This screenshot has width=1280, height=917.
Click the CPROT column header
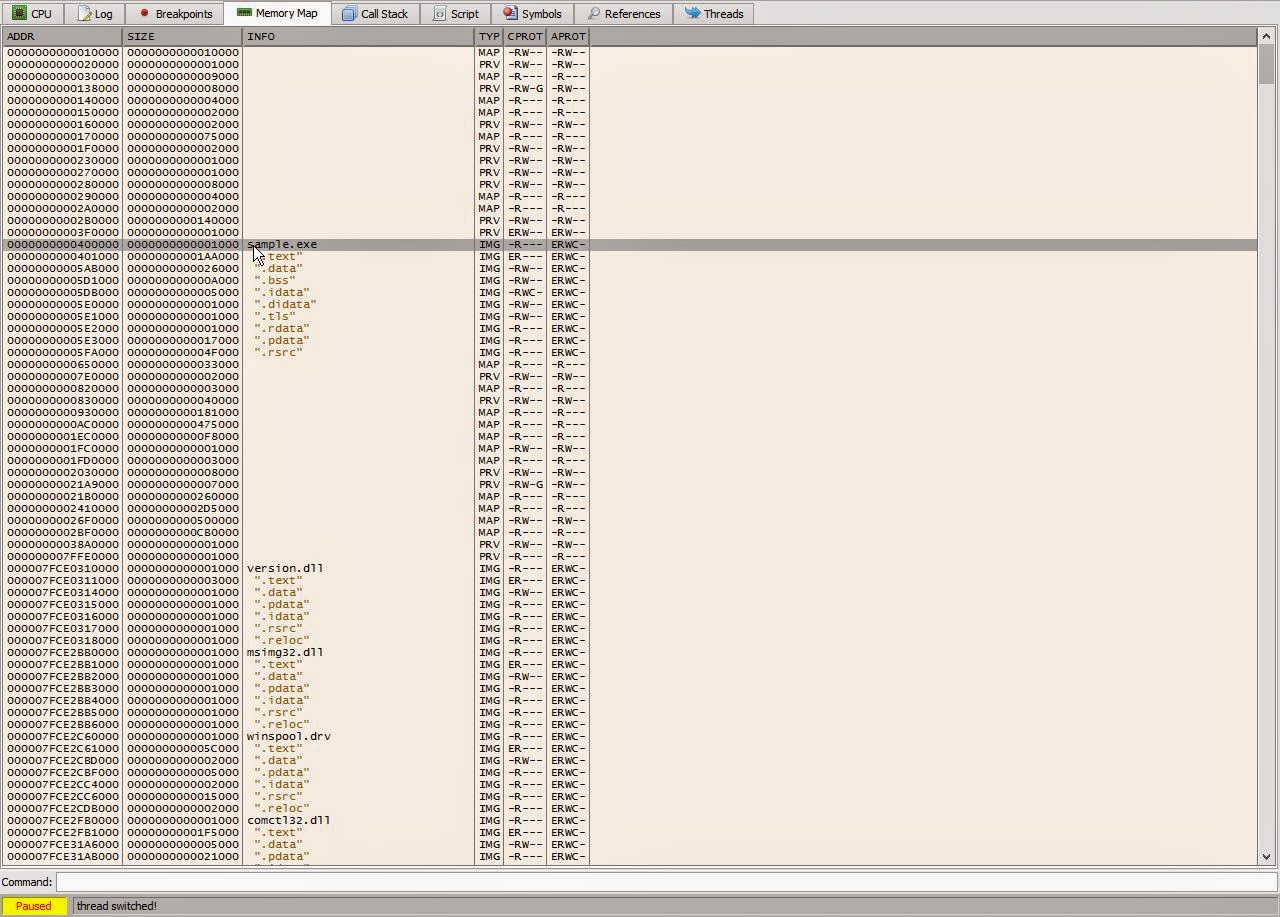tap(525, 37)
